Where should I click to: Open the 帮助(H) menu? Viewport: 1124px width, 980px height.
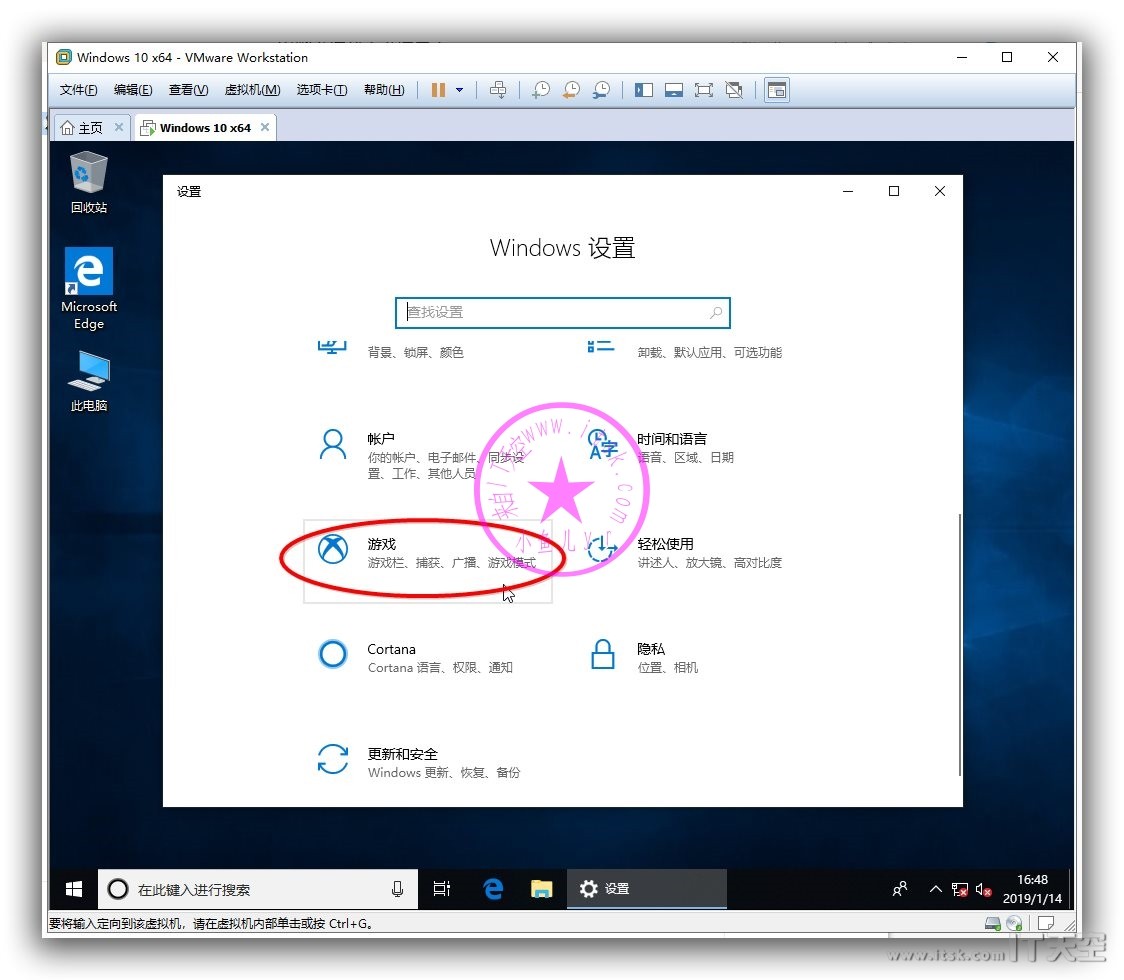[384, 90]
